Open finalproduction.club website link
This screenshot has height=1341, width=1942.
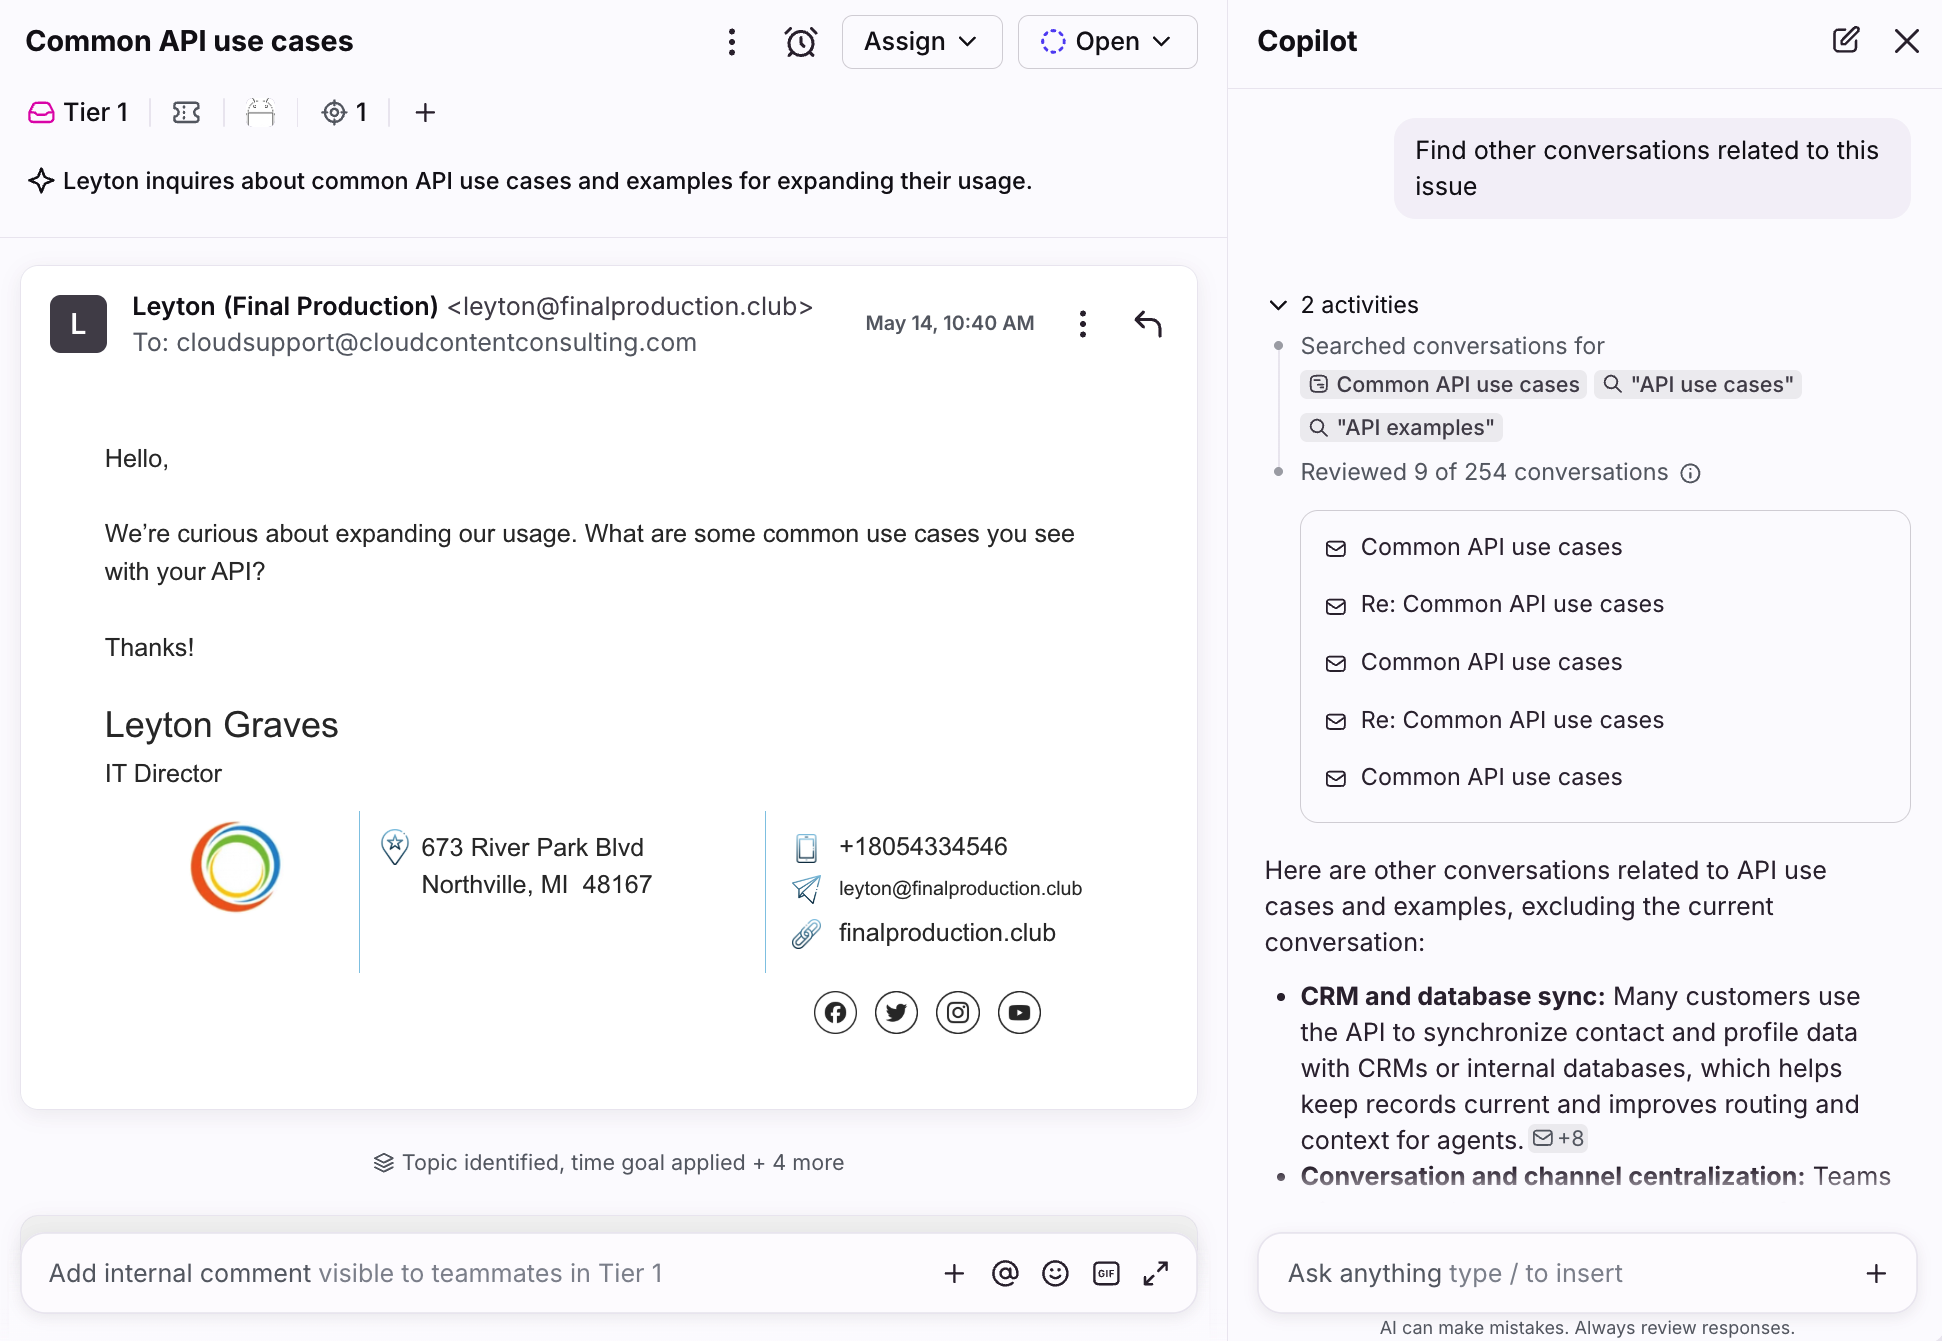(947, 933)
